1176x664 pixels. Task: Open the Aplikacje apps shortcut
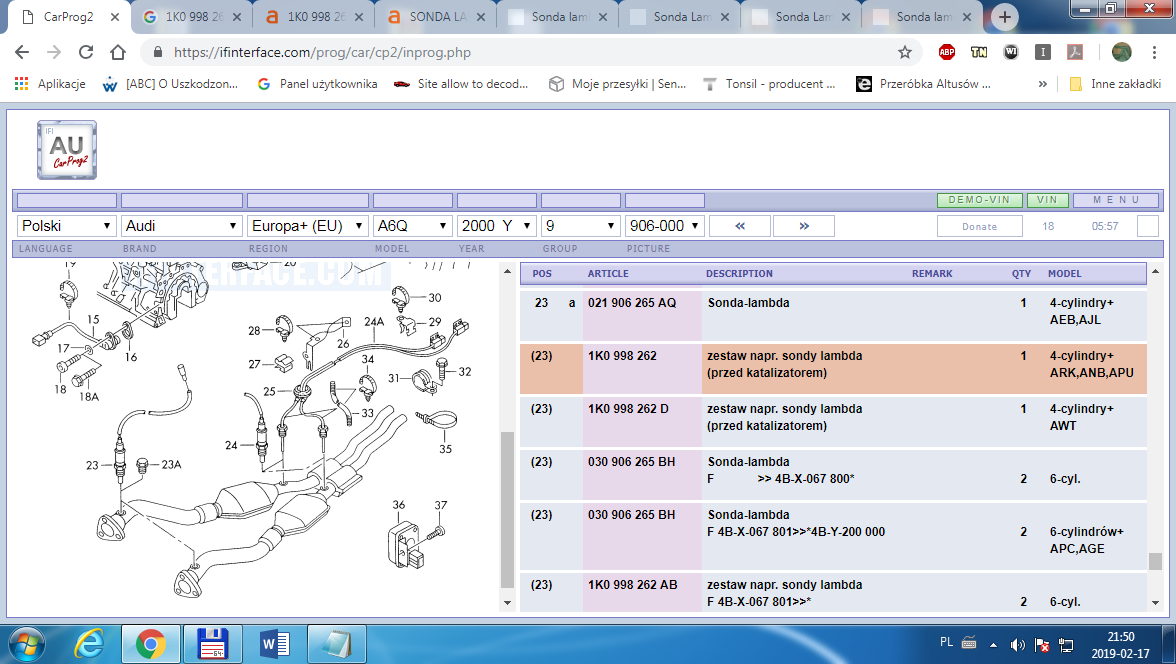tap(50, 84)
